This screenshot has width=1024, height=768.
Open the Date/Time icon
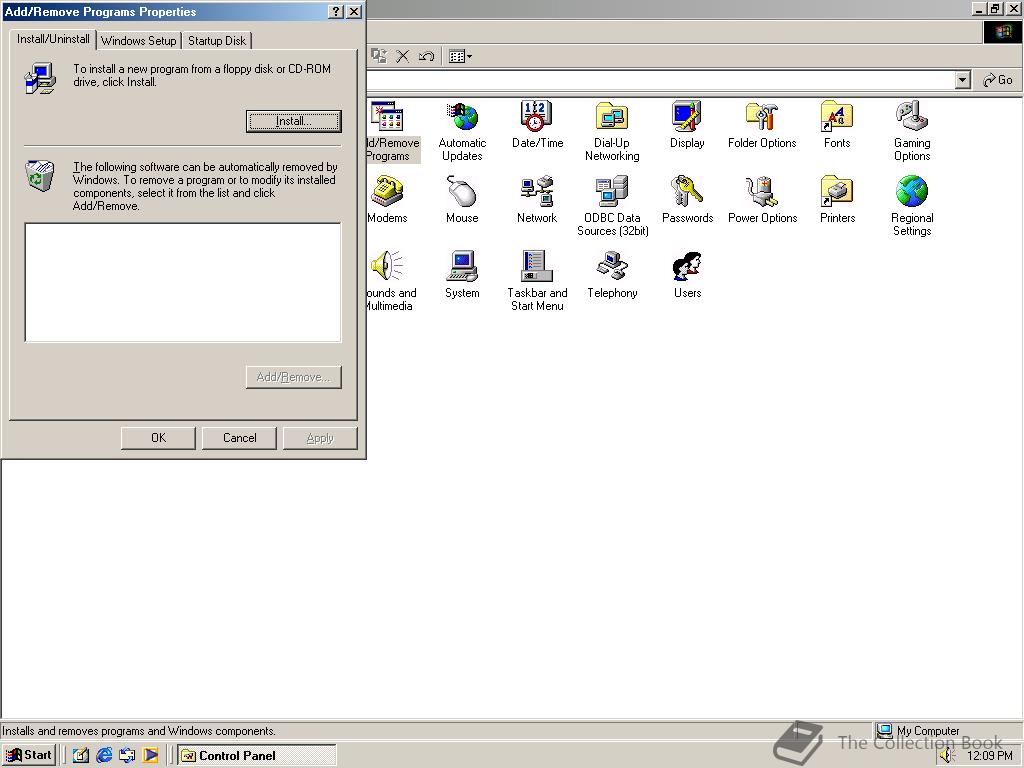pos(537,125)
